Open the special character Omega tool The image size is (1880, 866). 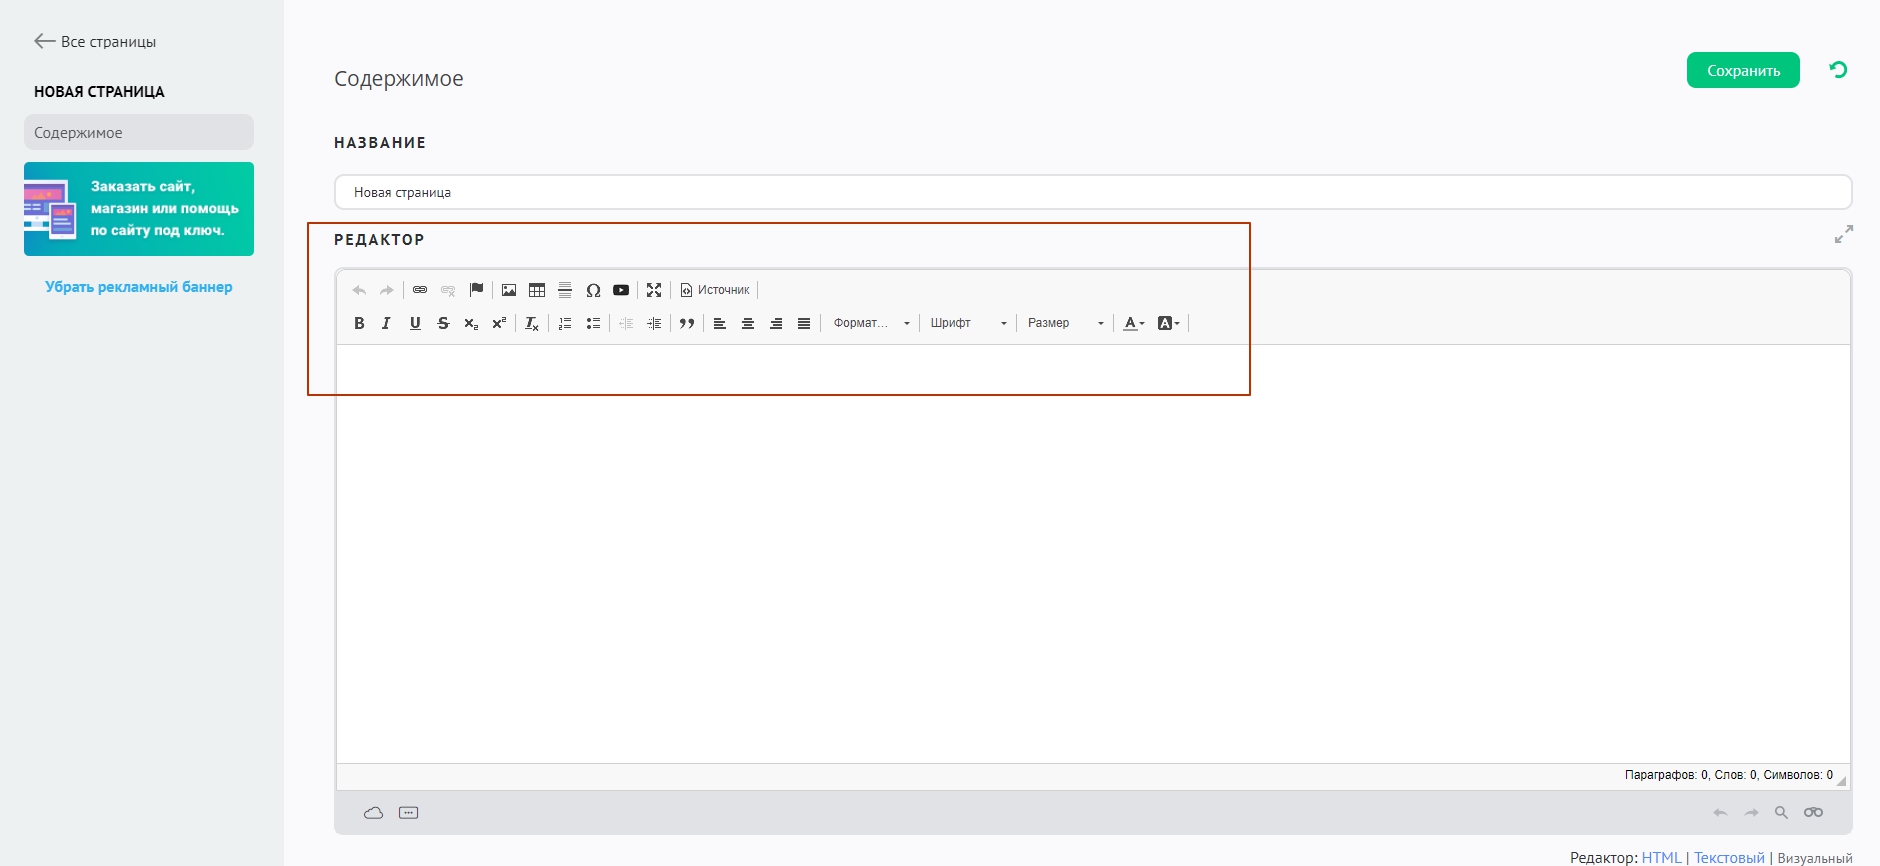[x=593, y=290]
